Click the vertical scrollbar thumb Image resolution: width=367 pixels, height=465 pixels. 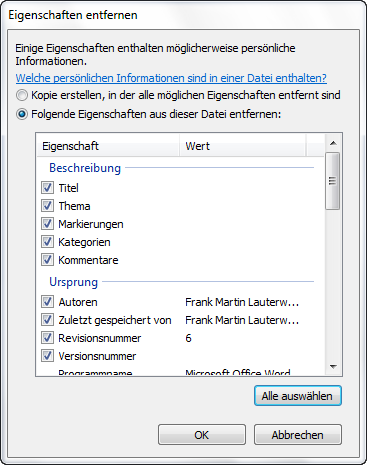(x=333, y=181)
